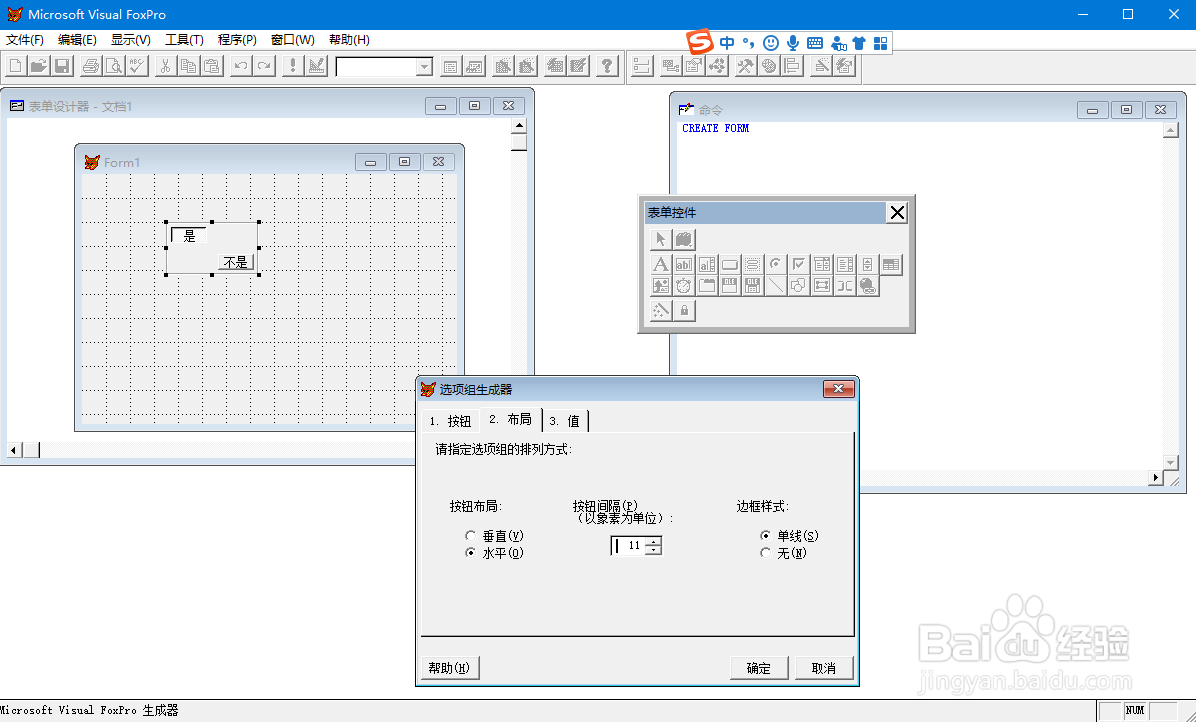The width and height of the screenshot is (1196, 722).
Task: Switch to the 1. 按钮 tab
Action: [x=450, y=421]
